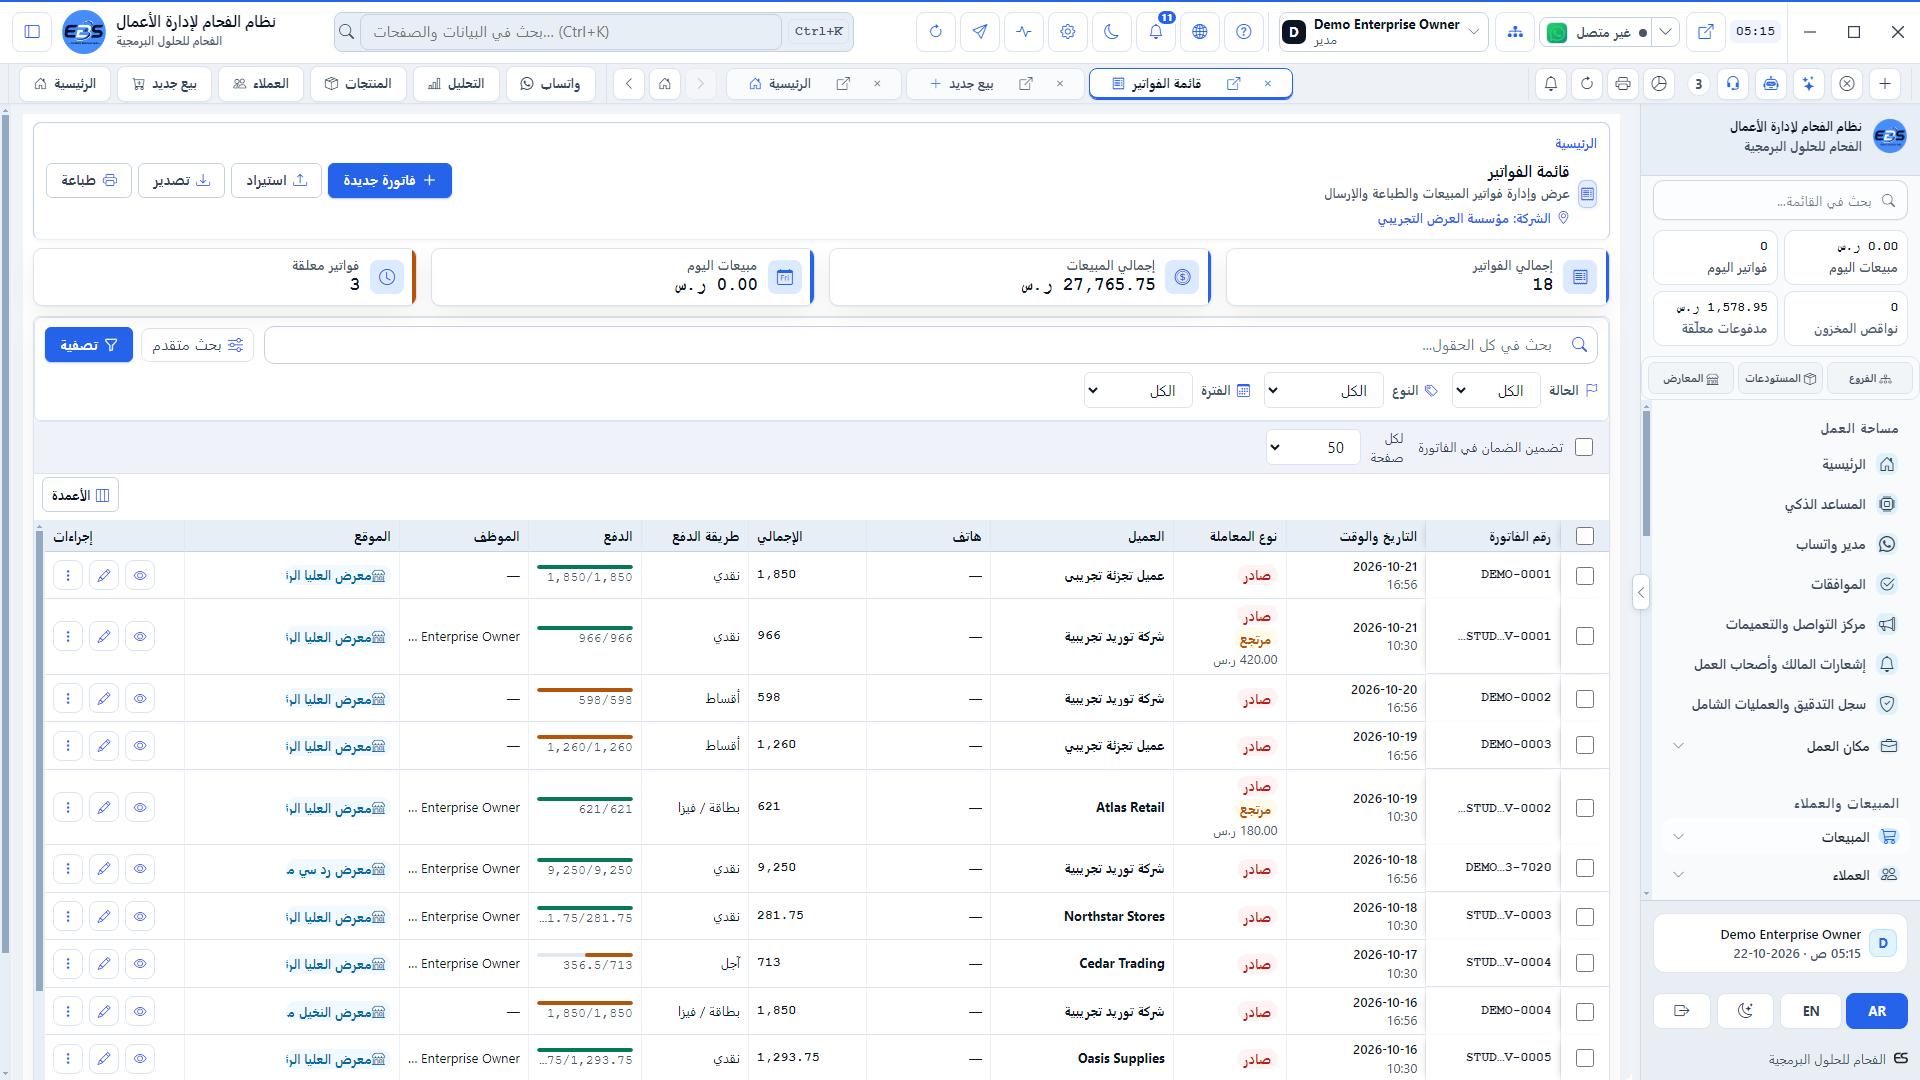The height and width of the screenshot is (1080, 1920).
Task: Open the period (الفترة) filter dropdown
Action: point(1138,391)
